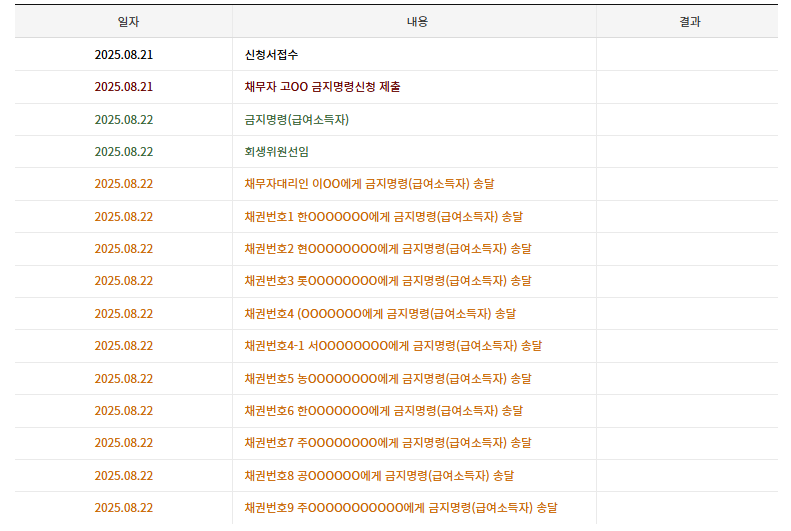The width and height of the screenshot is (791, 531).
Task: Open the 금지명령(급여소득자) entry without 송달
Action: [297, 120]
